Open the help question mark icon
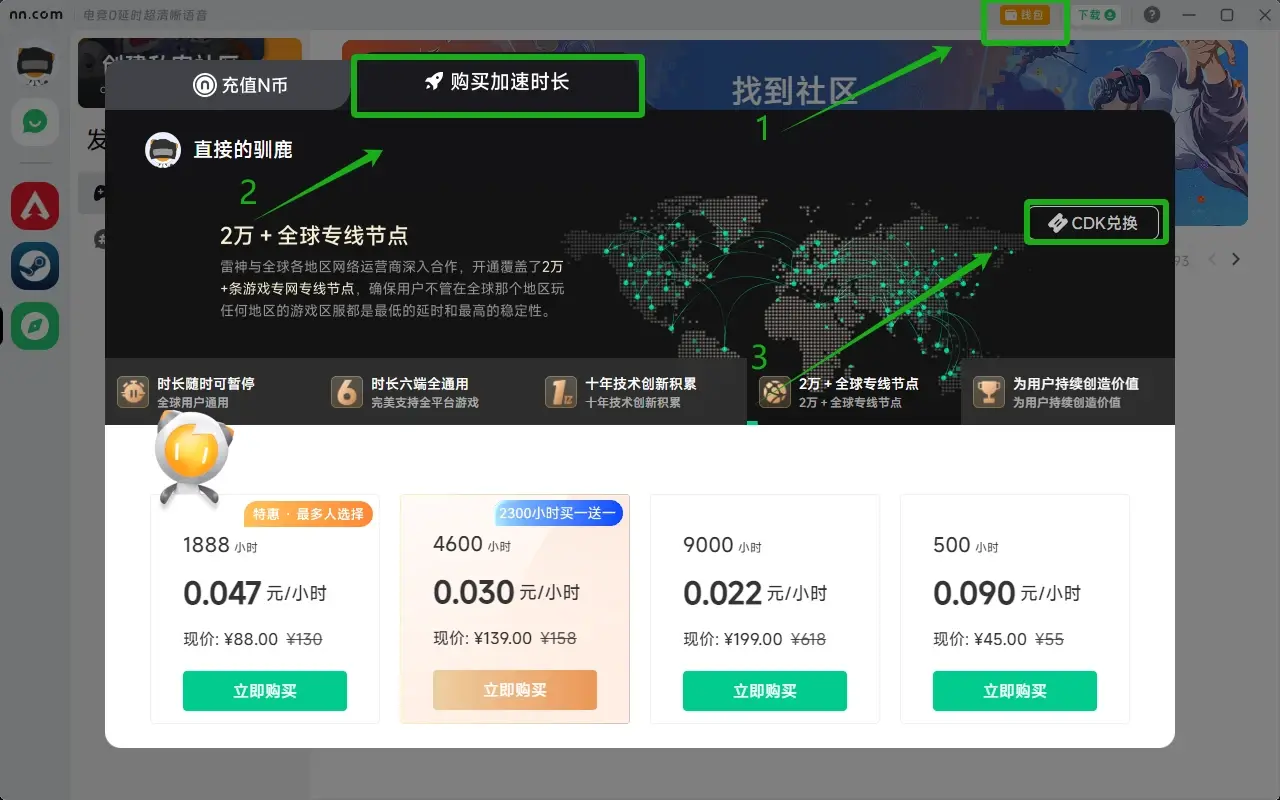The width and height of the screenshot is (1280, 800). [x=1152, y=15]
